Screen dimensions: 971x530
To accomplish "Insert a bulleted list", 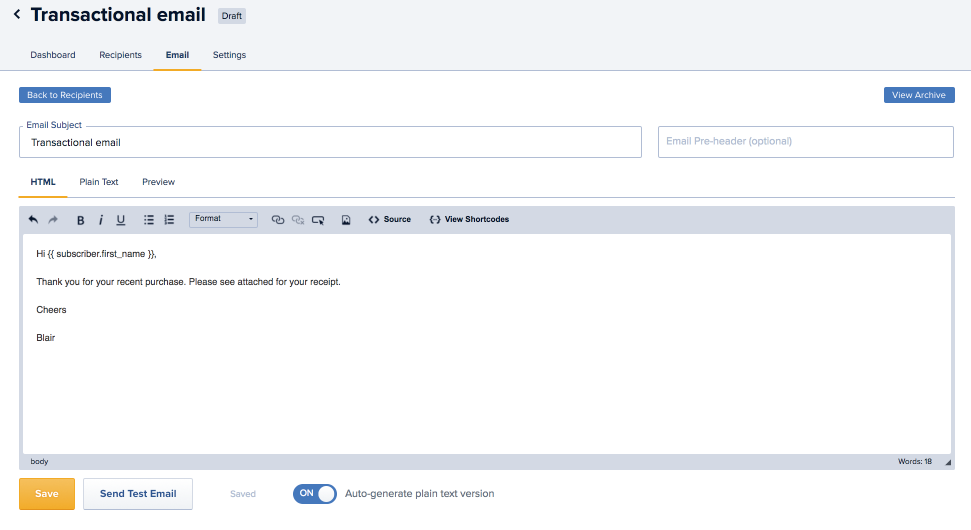I will 149,220.
